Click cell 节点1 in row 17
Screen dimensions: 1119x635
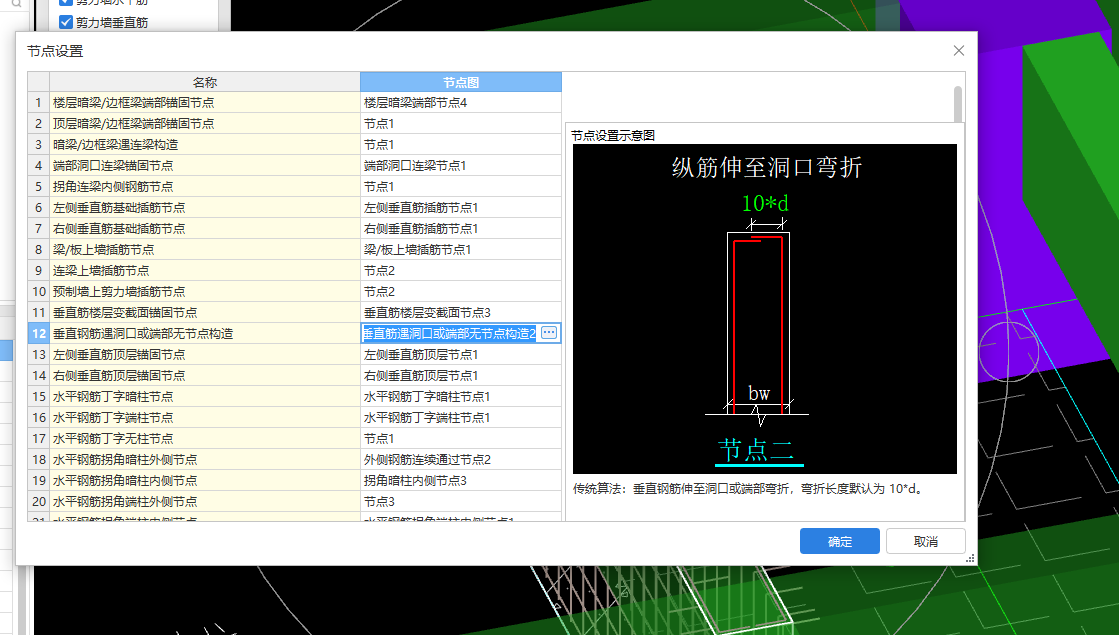(461, 439)
